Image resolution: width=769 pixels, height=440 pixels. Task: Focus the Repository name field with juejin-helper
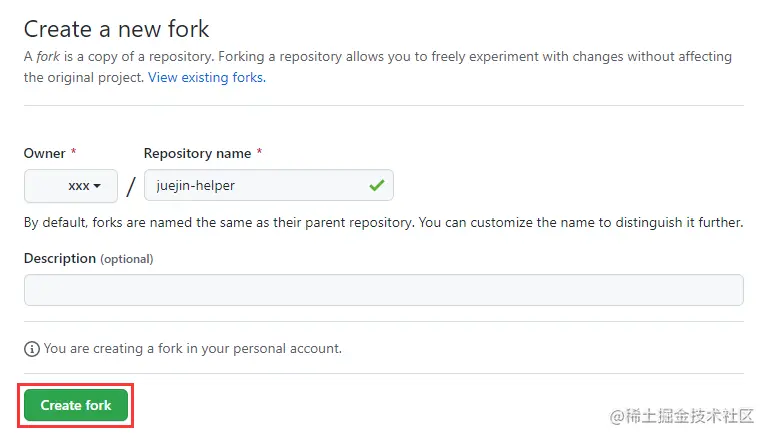(255, 185)
